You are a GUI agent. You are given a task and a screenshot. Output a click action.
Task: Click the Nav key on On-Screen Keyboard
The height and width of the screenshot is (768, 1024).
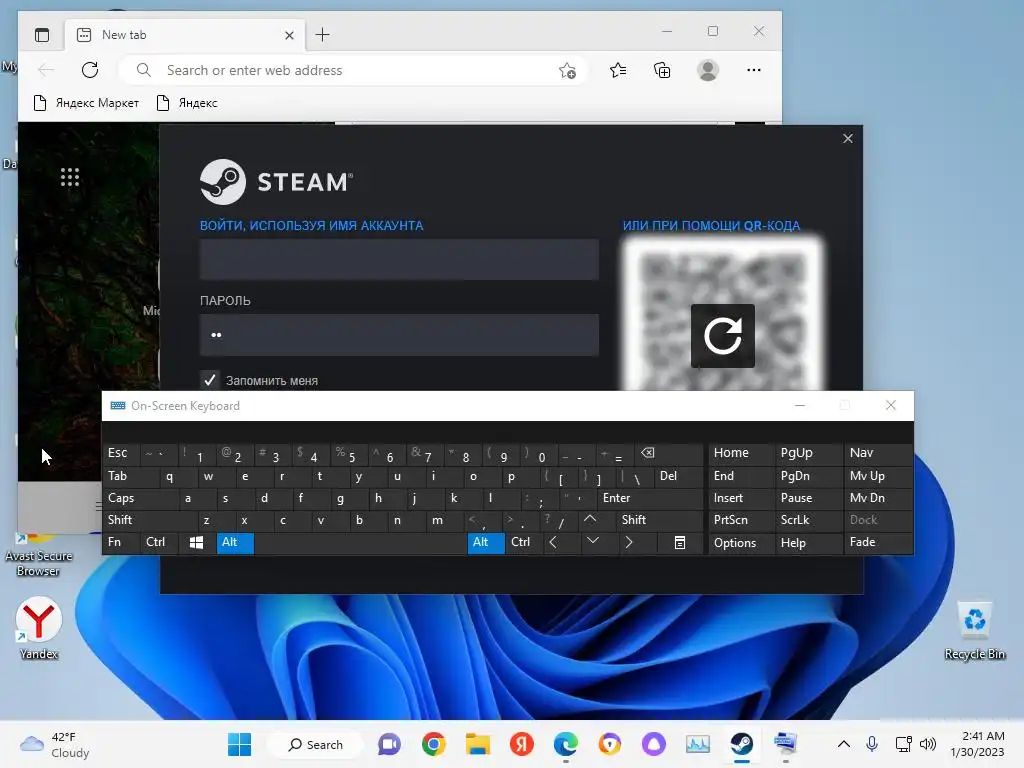[x=878, y=453]
